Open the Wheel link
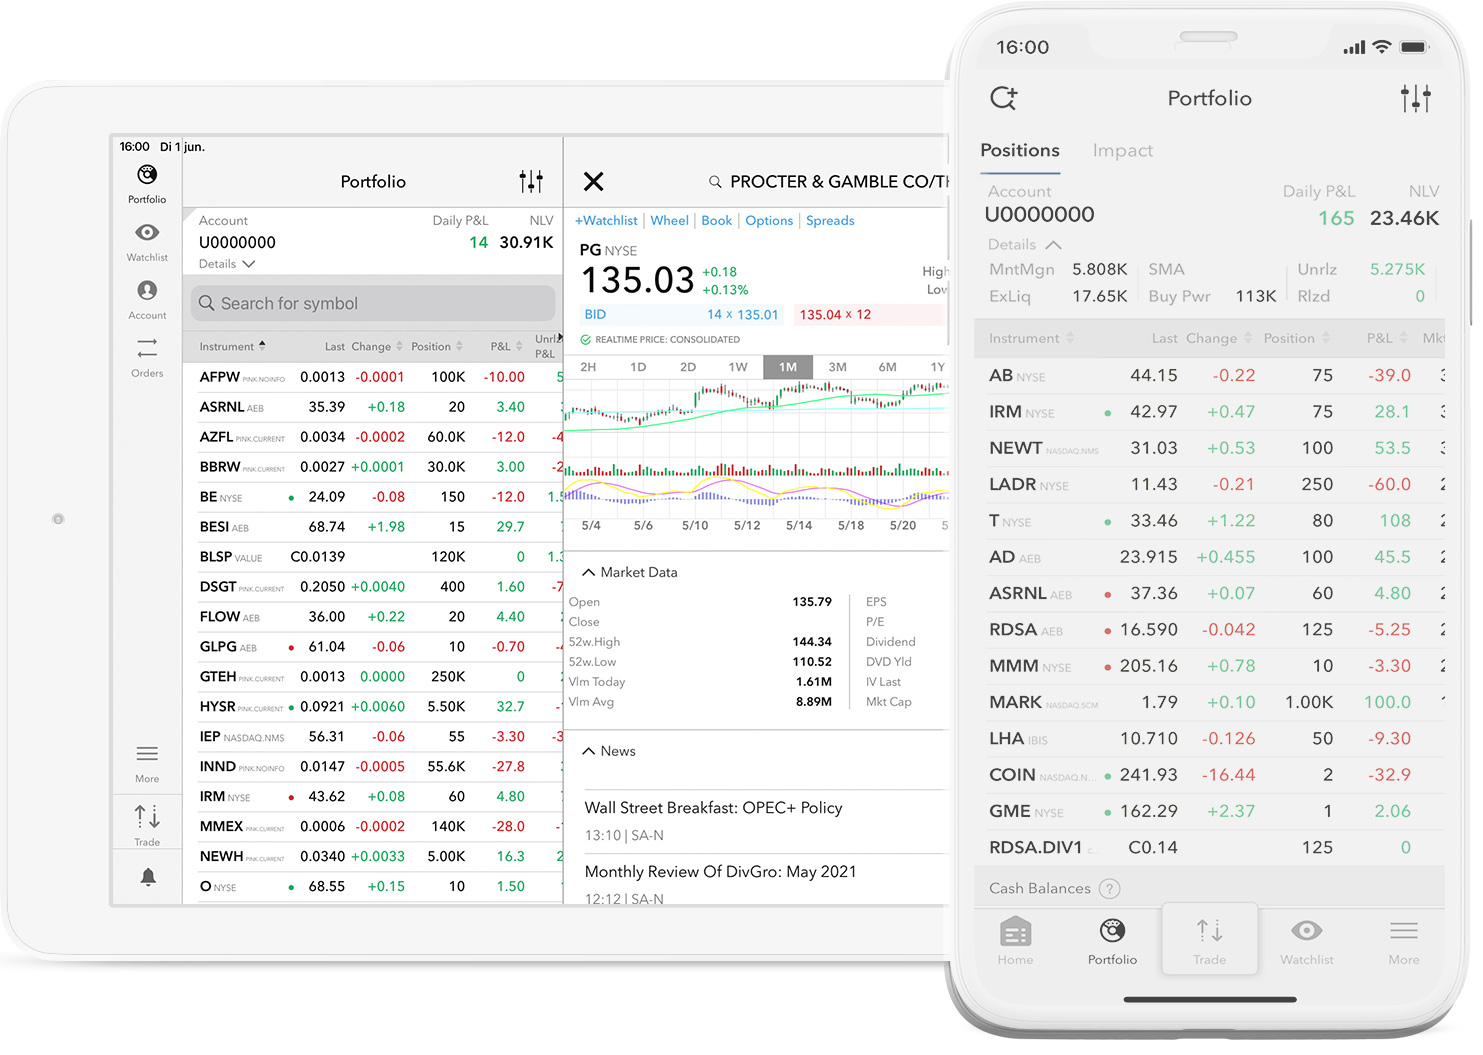Image resolution: width=1483 pixels, height=1055 pixels. coord(669,220)
